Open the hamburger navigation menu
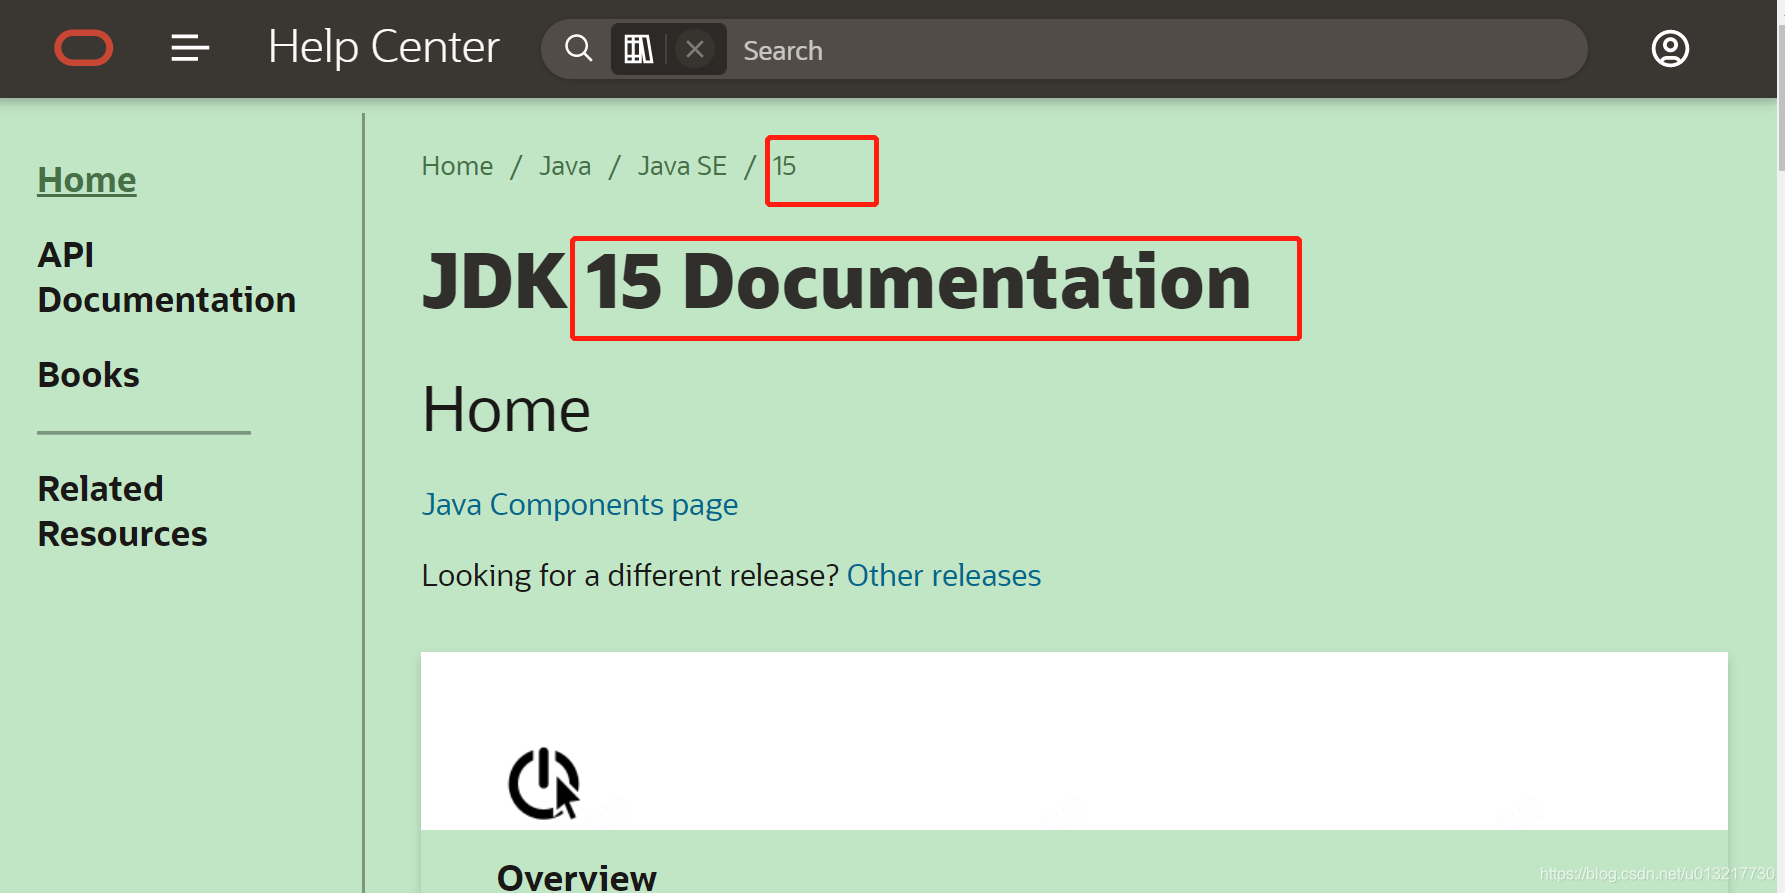Viewport: 1785px width, 893px height. click(190, 48)
